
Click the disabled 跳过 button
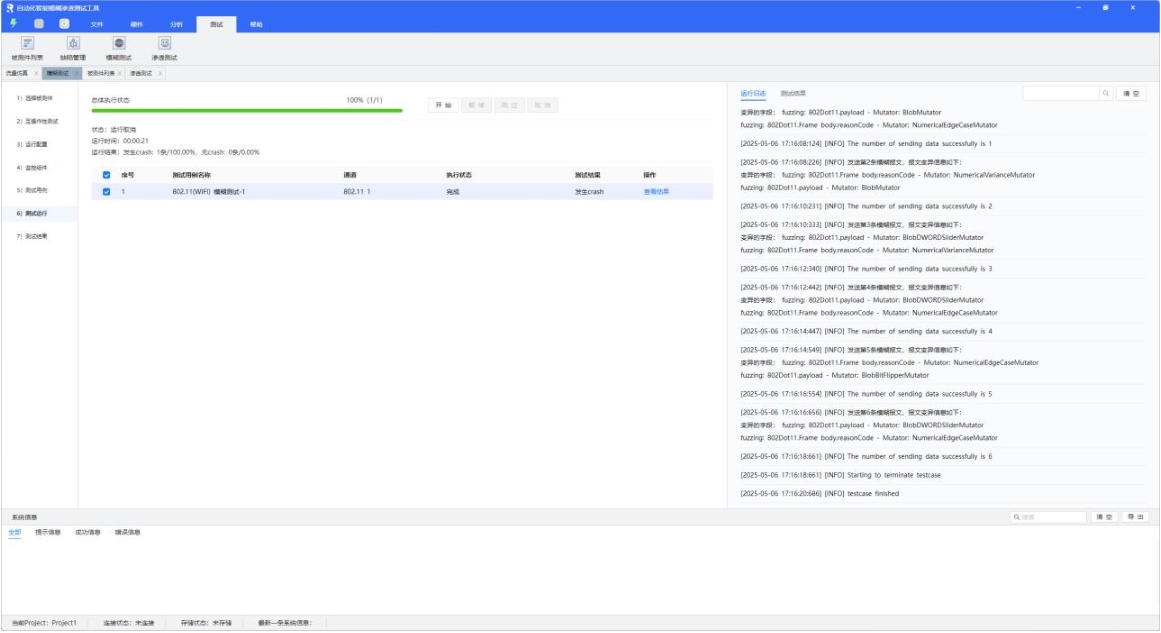pos(509,105)
